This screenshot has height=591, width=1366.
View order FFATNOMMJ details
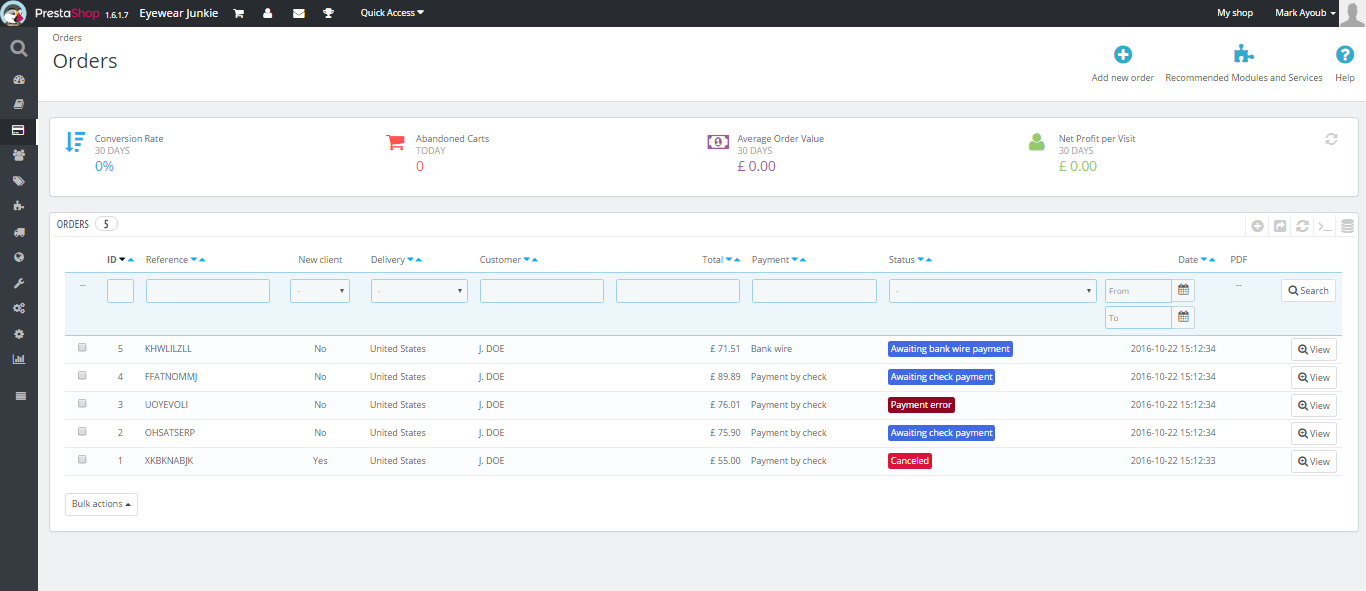[1313, 377]
